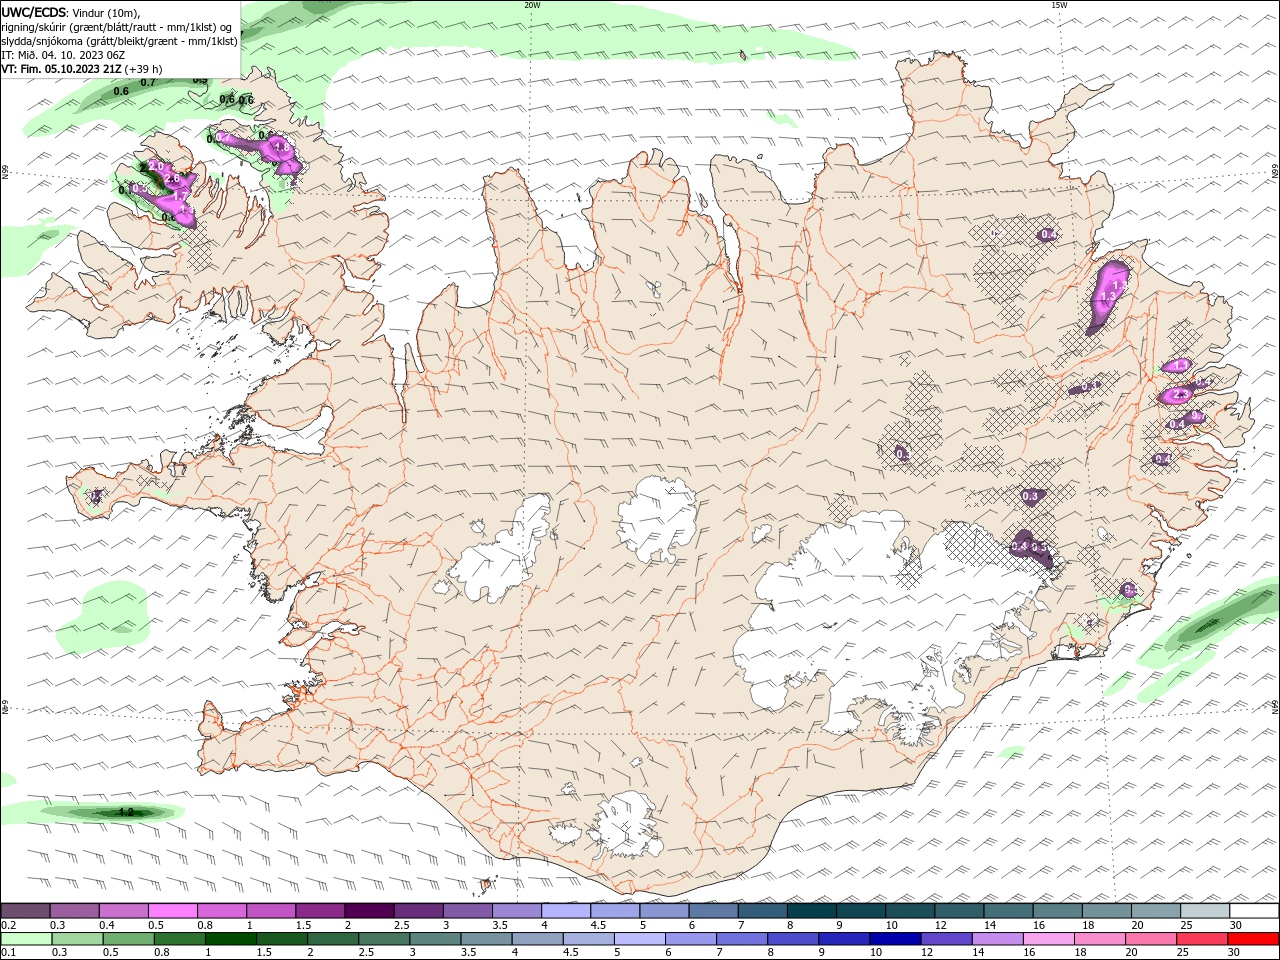Pick the dark teal 8–9 snow legend swatch
The height and width of the screenshot is (960, 1280).
[811, 911]
